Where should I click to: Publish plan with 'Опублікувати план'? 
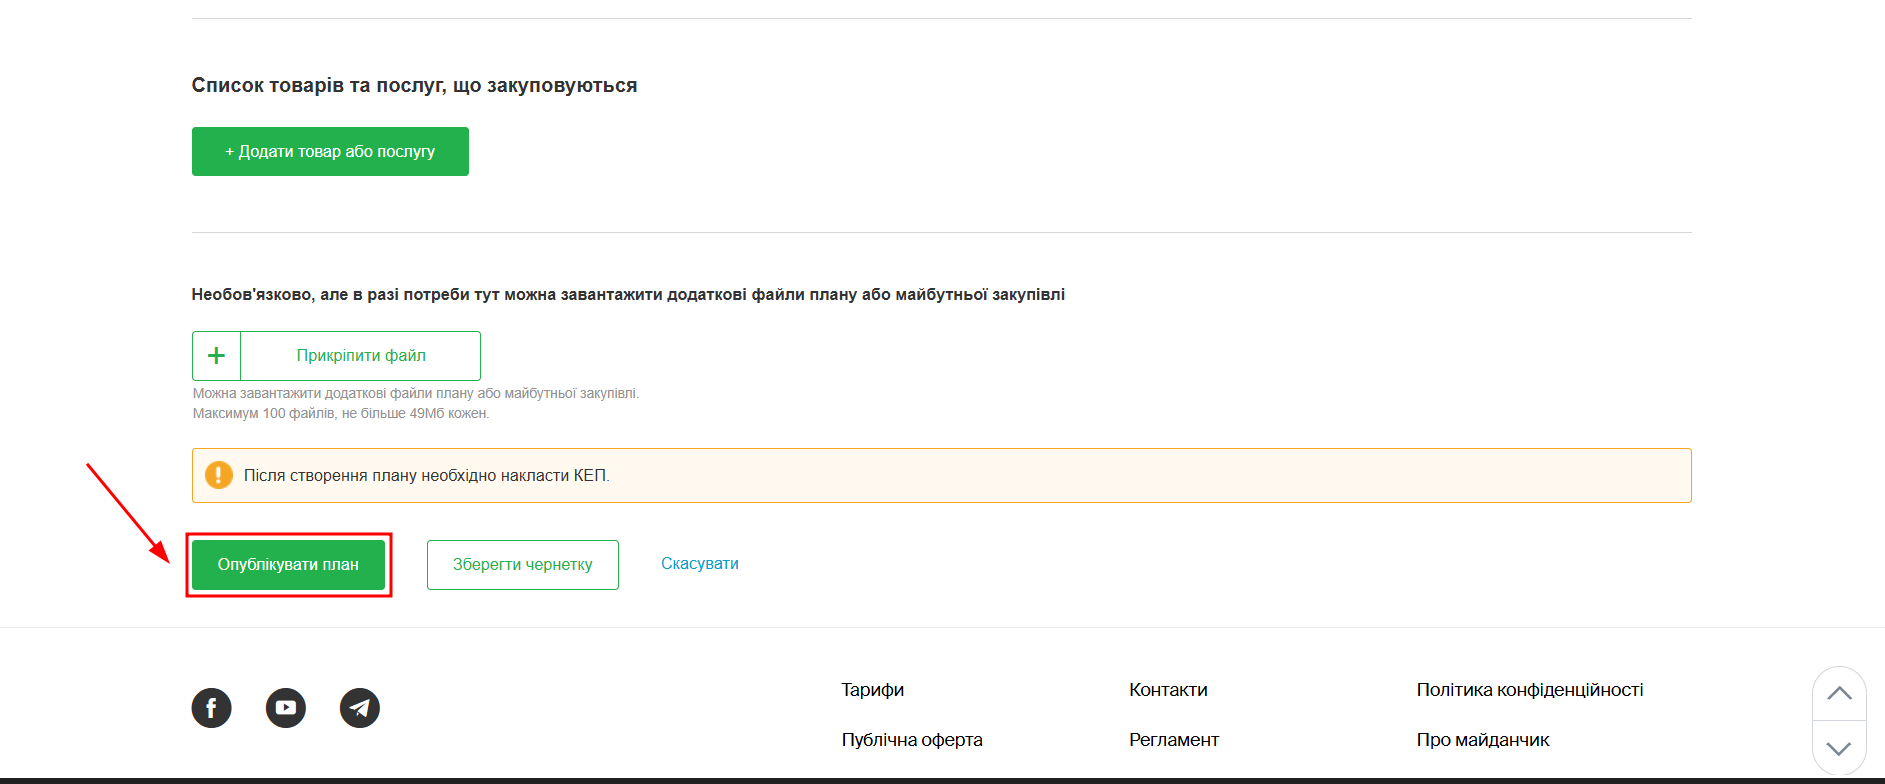[288, 565]
